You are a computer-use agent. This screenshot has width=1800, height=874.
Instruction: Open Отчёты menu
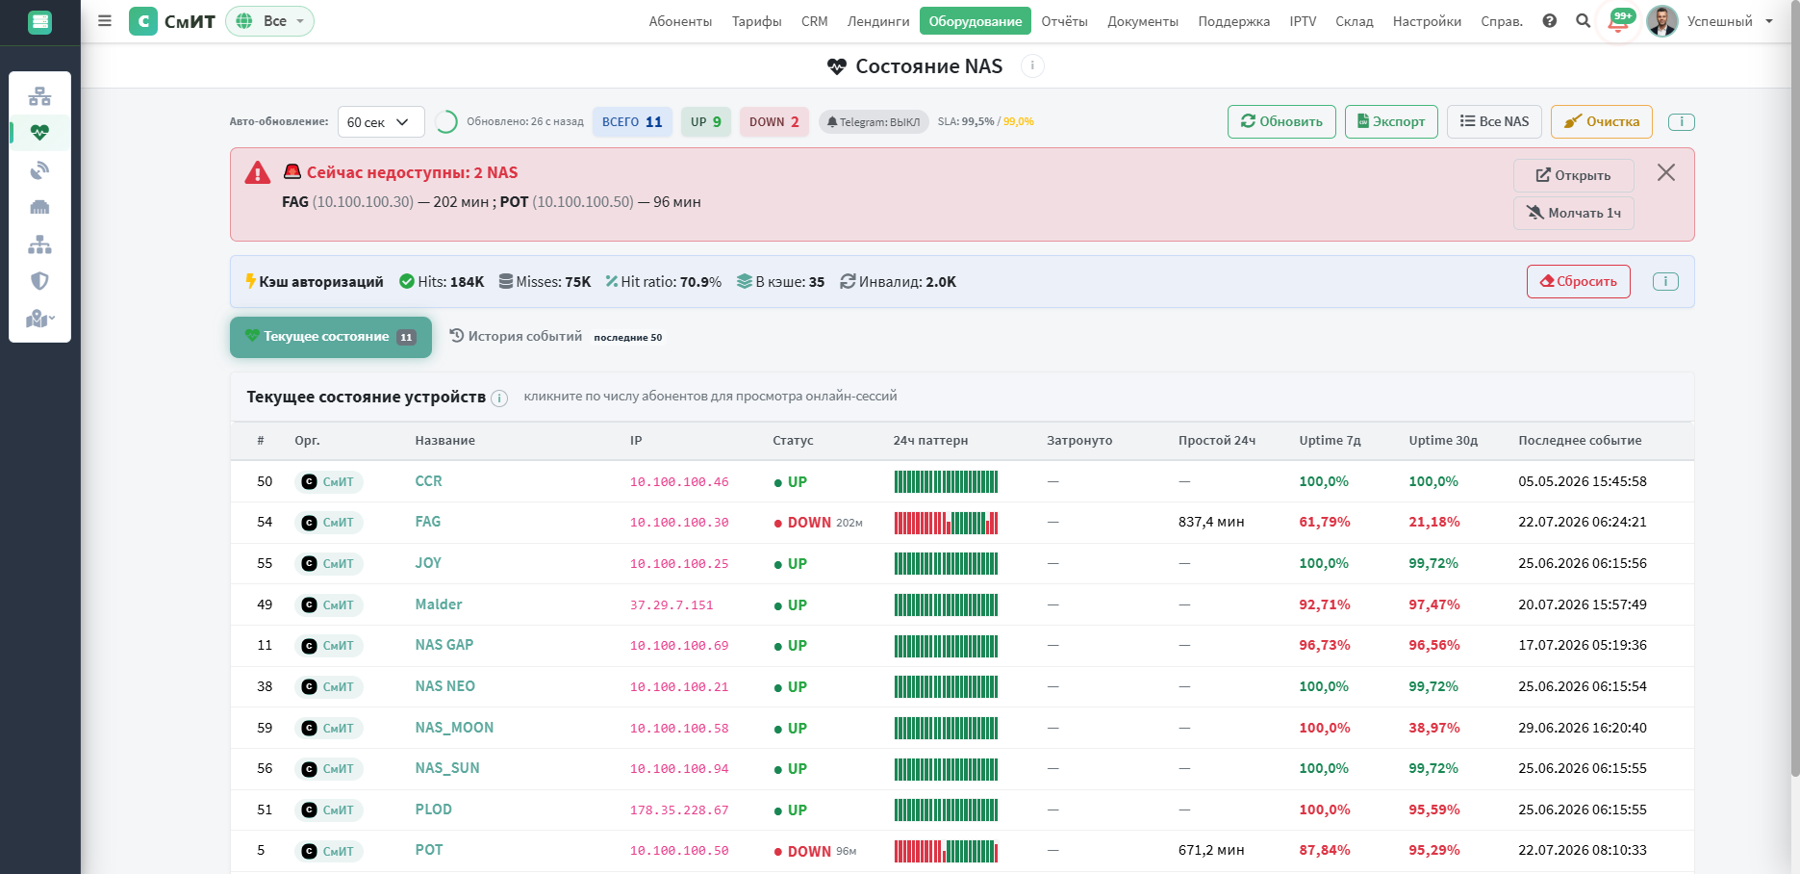click(x=1064, y=21)
